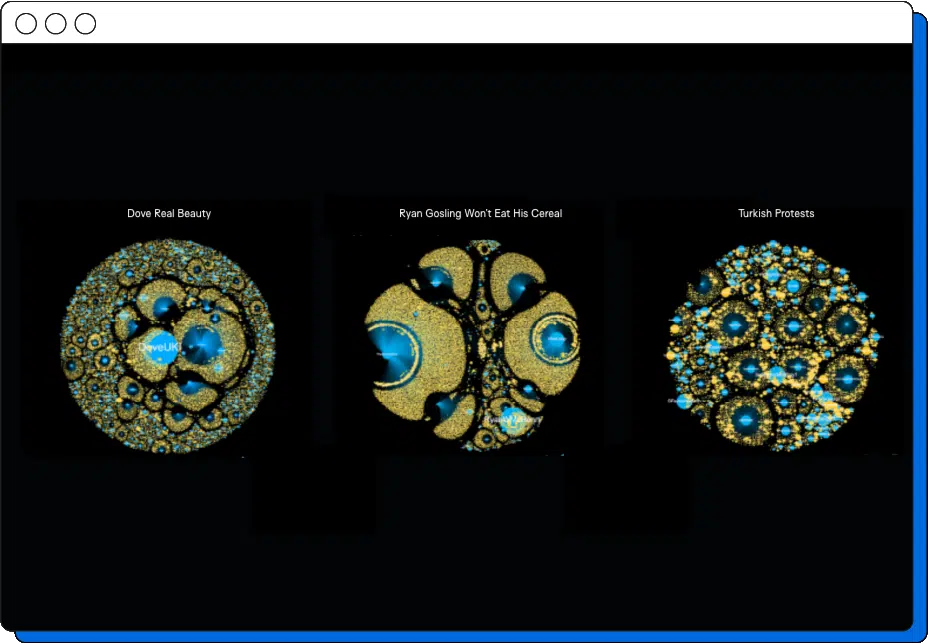Open the Ryan Gosling Won't Eat His Cereal title
928x644 pixels.
480,213
